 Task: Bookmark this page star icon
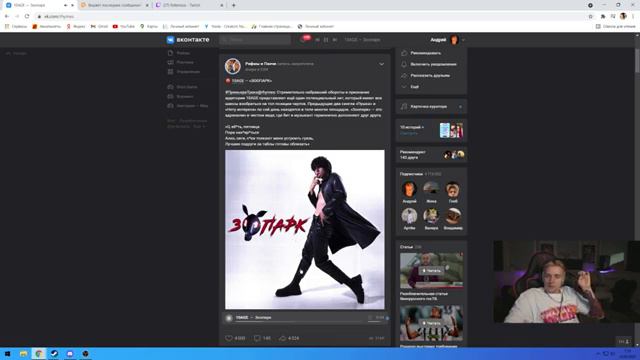pyautogui.click(x=590, y=16)
